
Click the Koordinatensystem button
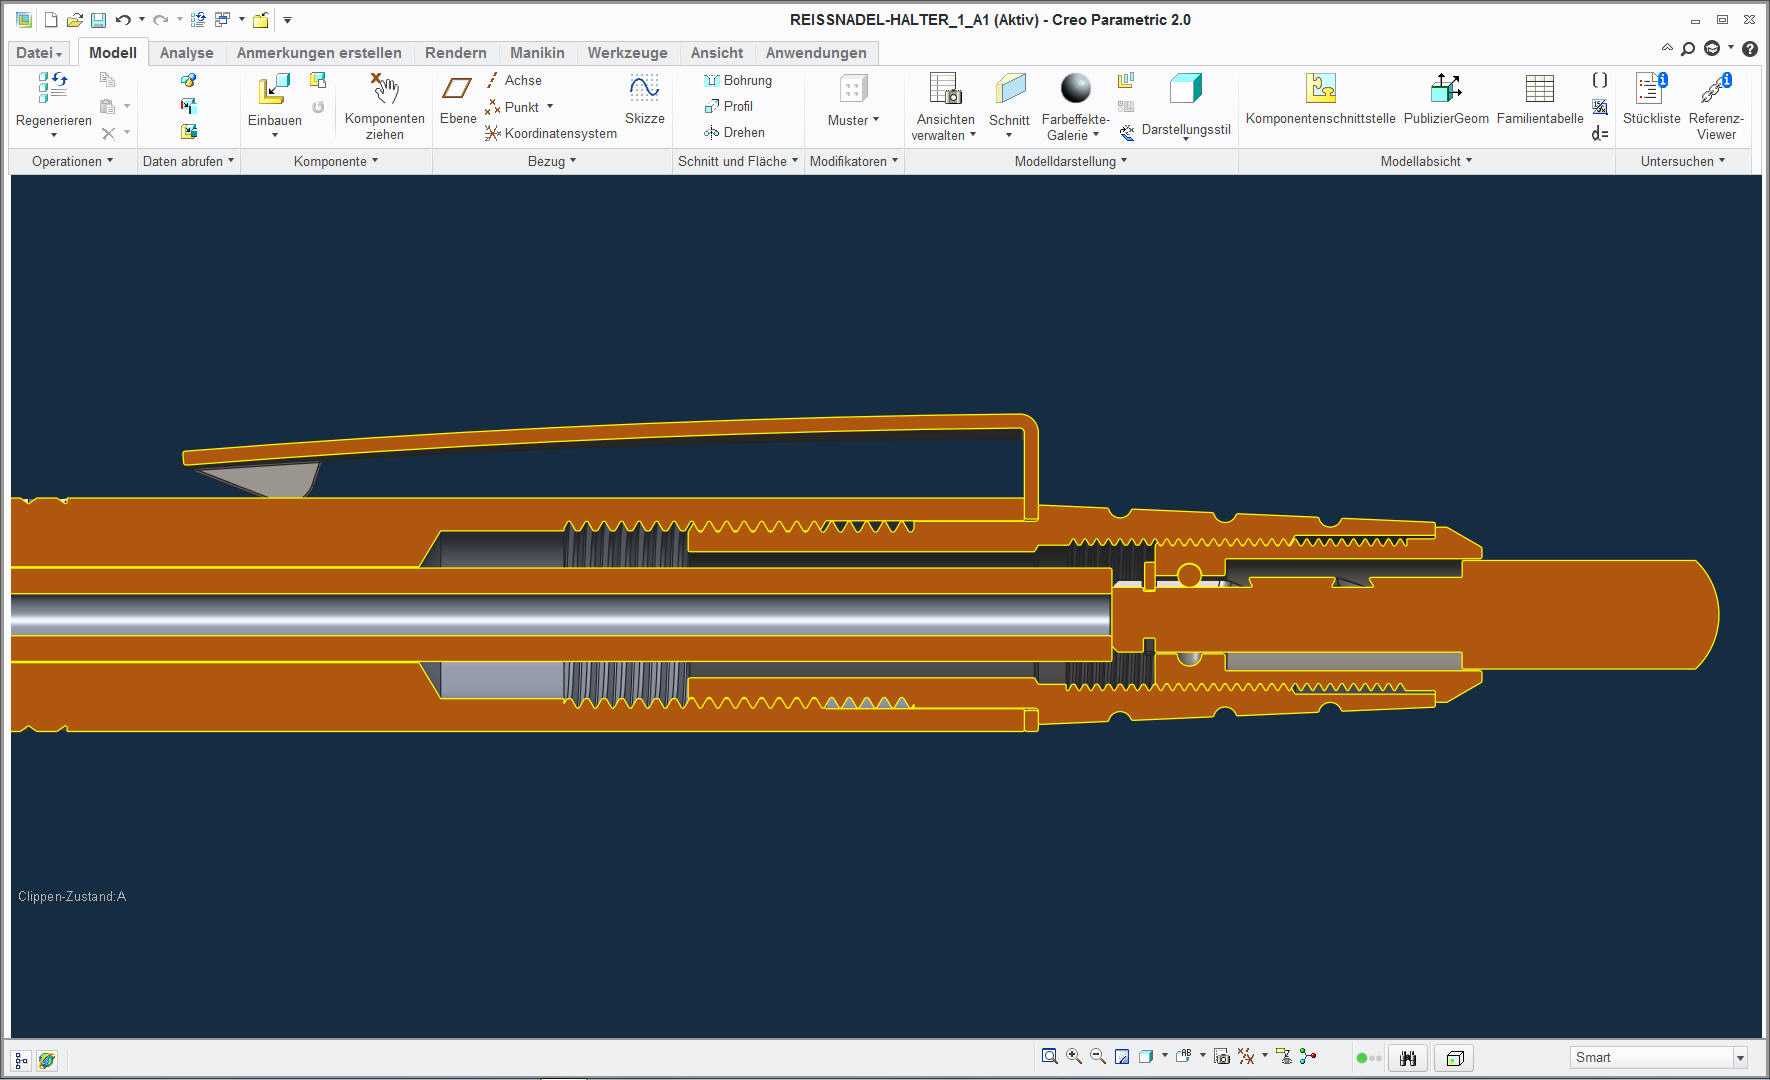point(551,133)
